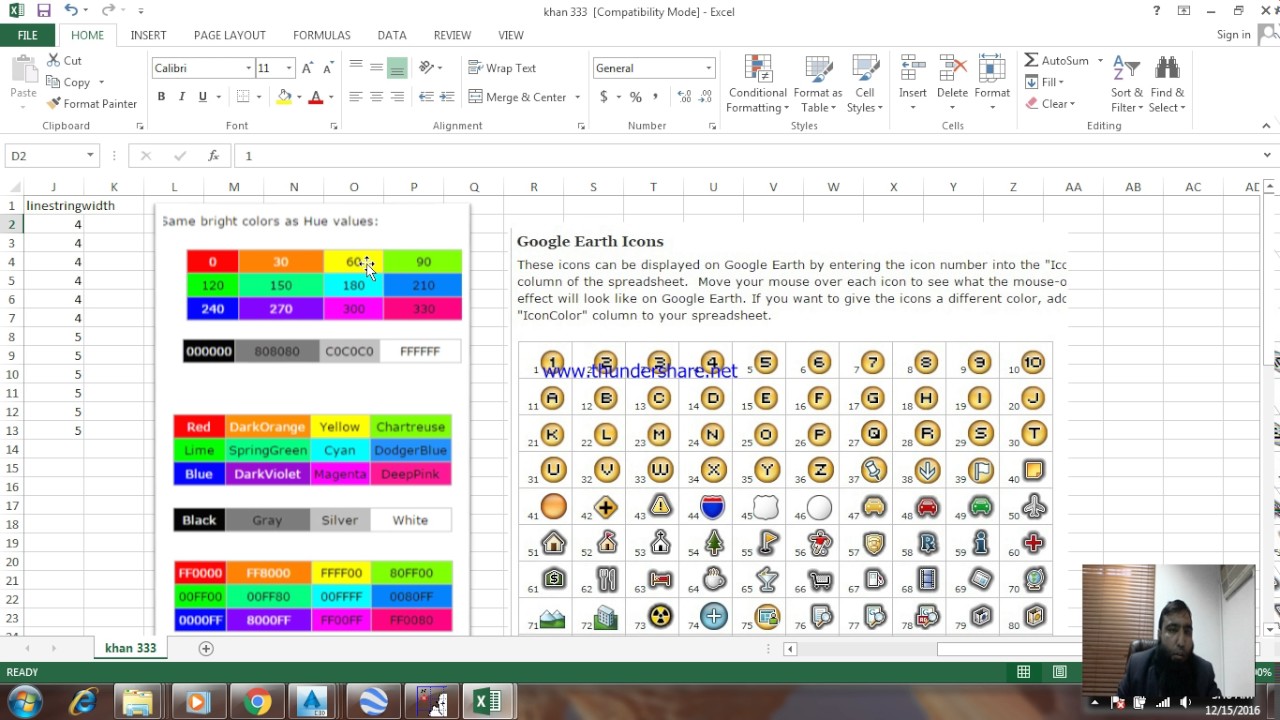1280x720 pixels.
Task: Click the Clear button in Editing group
Action: (x=1052, y=103)
